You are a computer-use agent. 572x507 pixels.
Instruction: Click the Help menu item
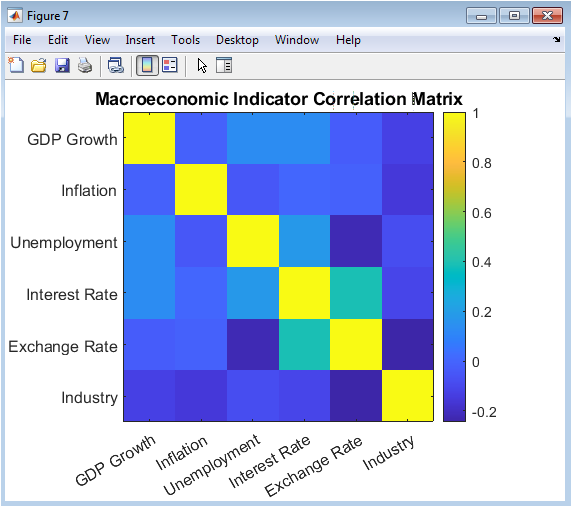pos(348,40)
